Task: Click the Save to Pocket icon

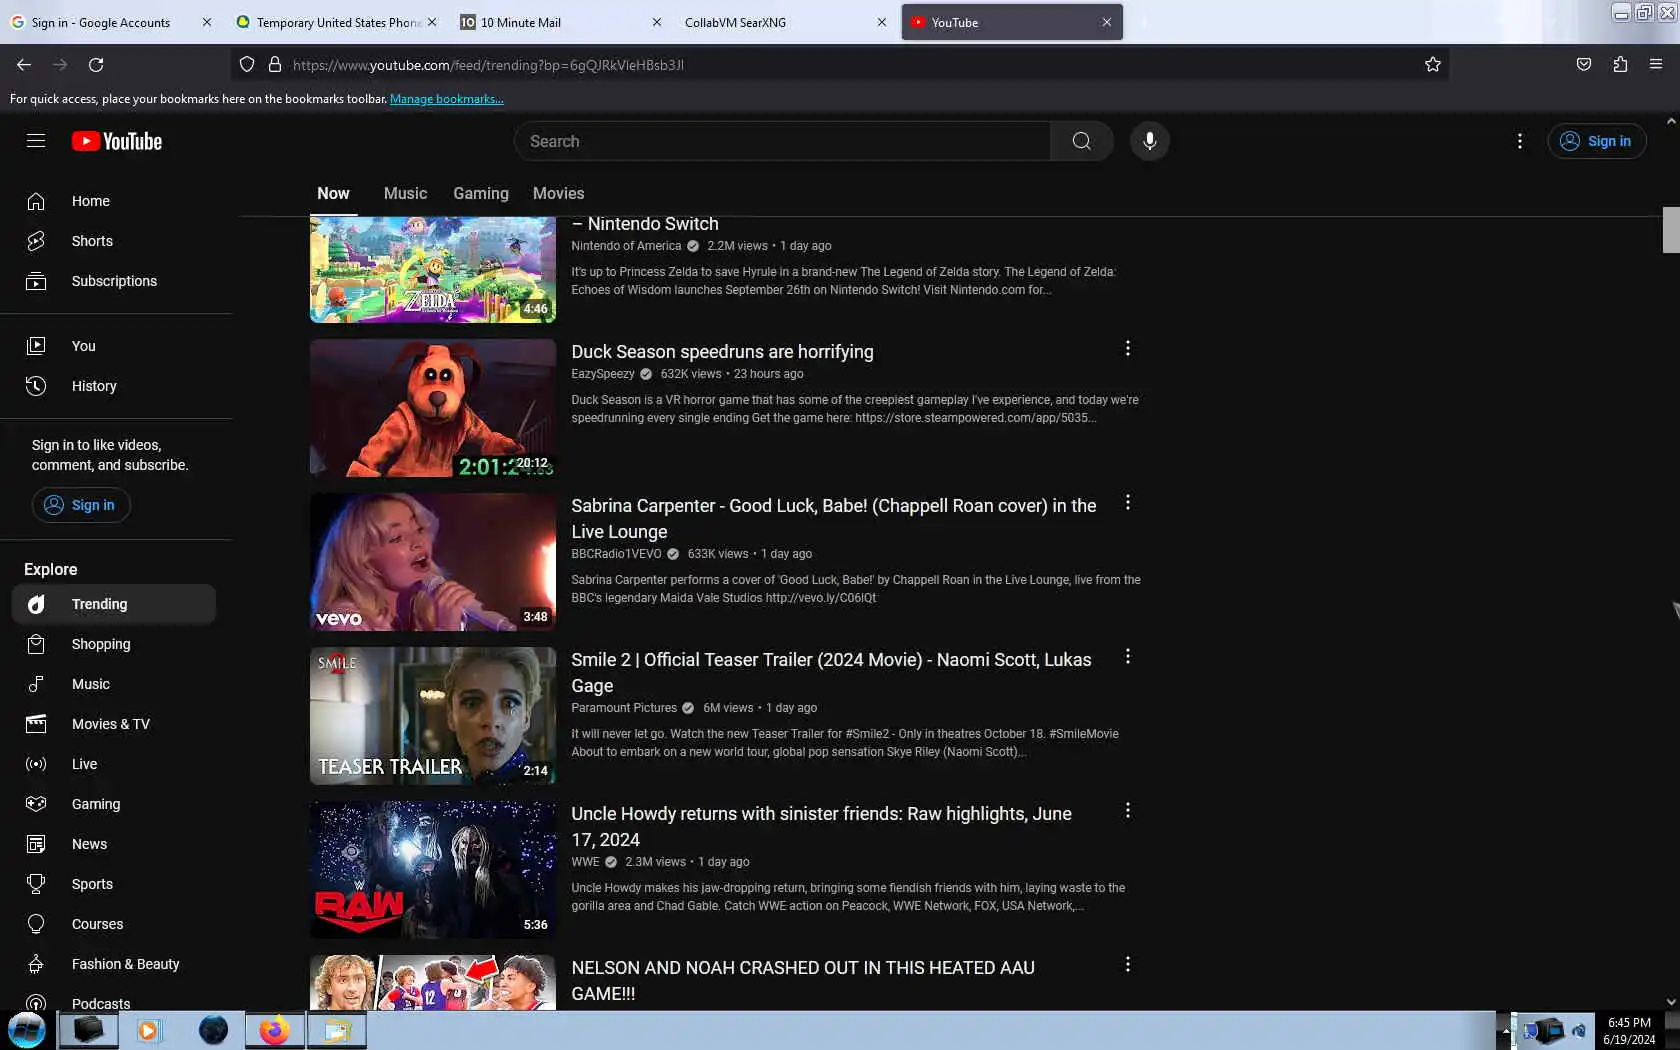Action: coord(1584,65)
